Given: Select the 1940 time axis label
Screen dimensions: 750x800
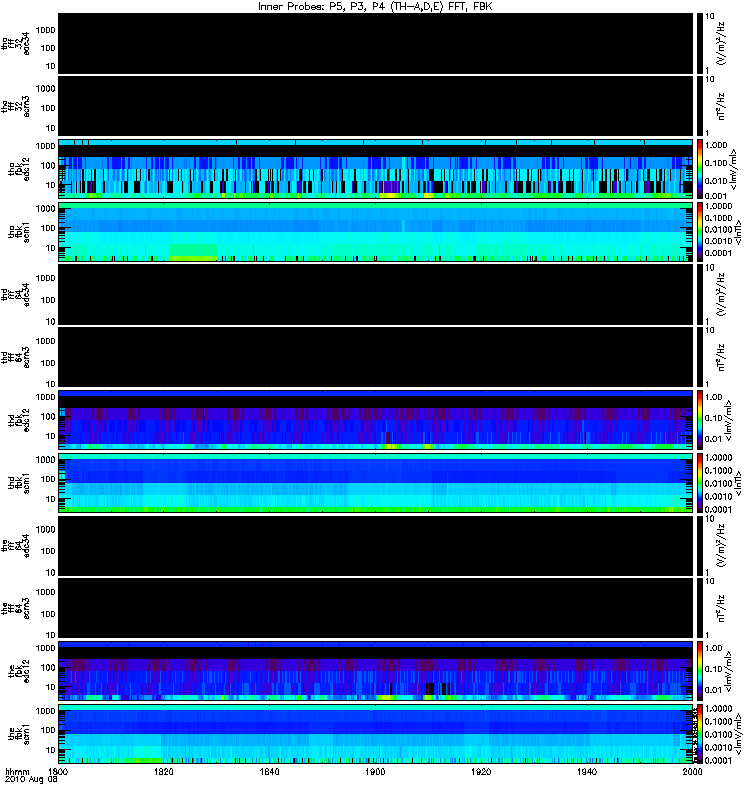Looking at the screenshot, I should 587,771.
